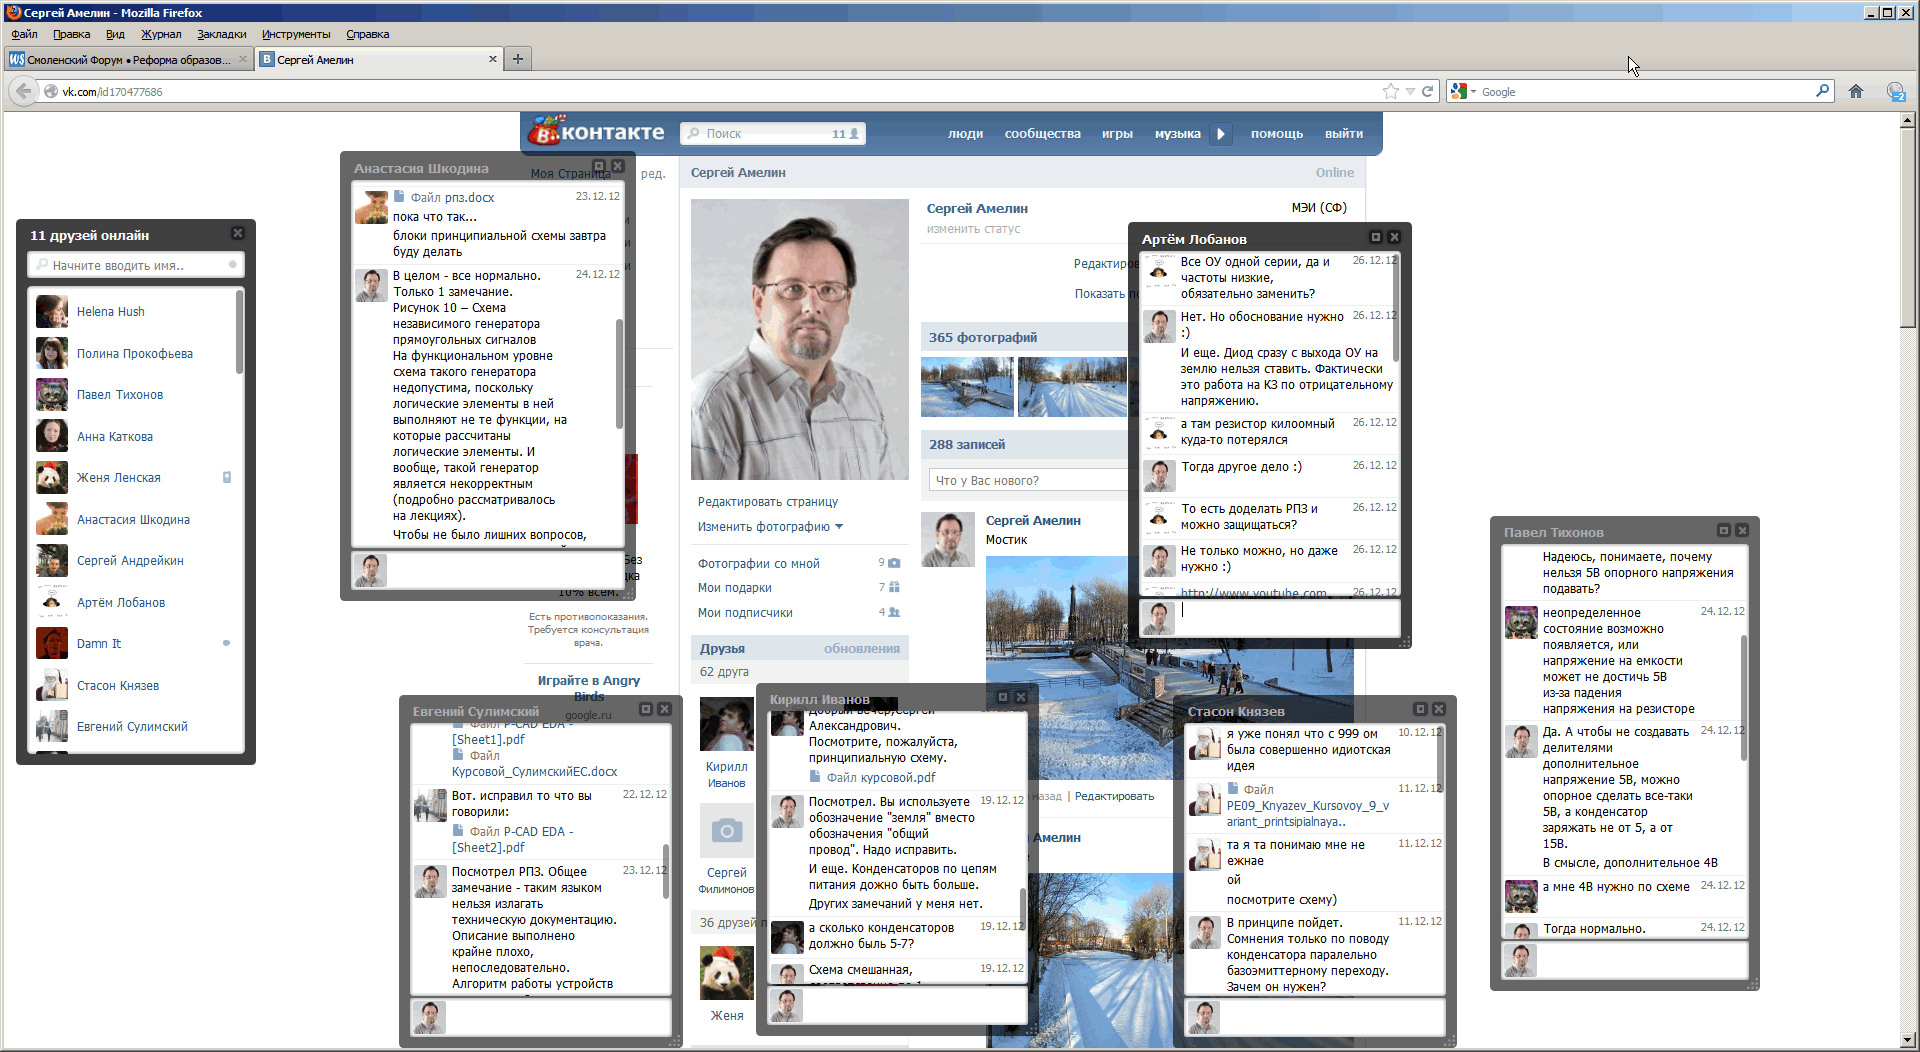Open the Мои подписчики link
This screenshot has height=1052, width=1920.
(x=745, y=612)
